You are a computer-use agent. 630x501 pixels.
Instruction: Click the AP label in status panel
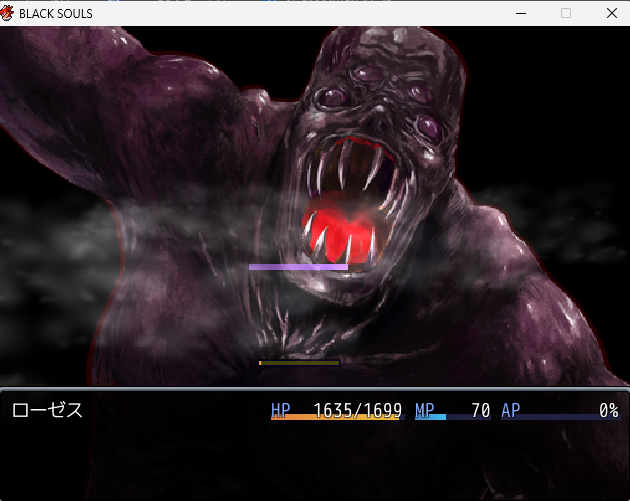511,410
